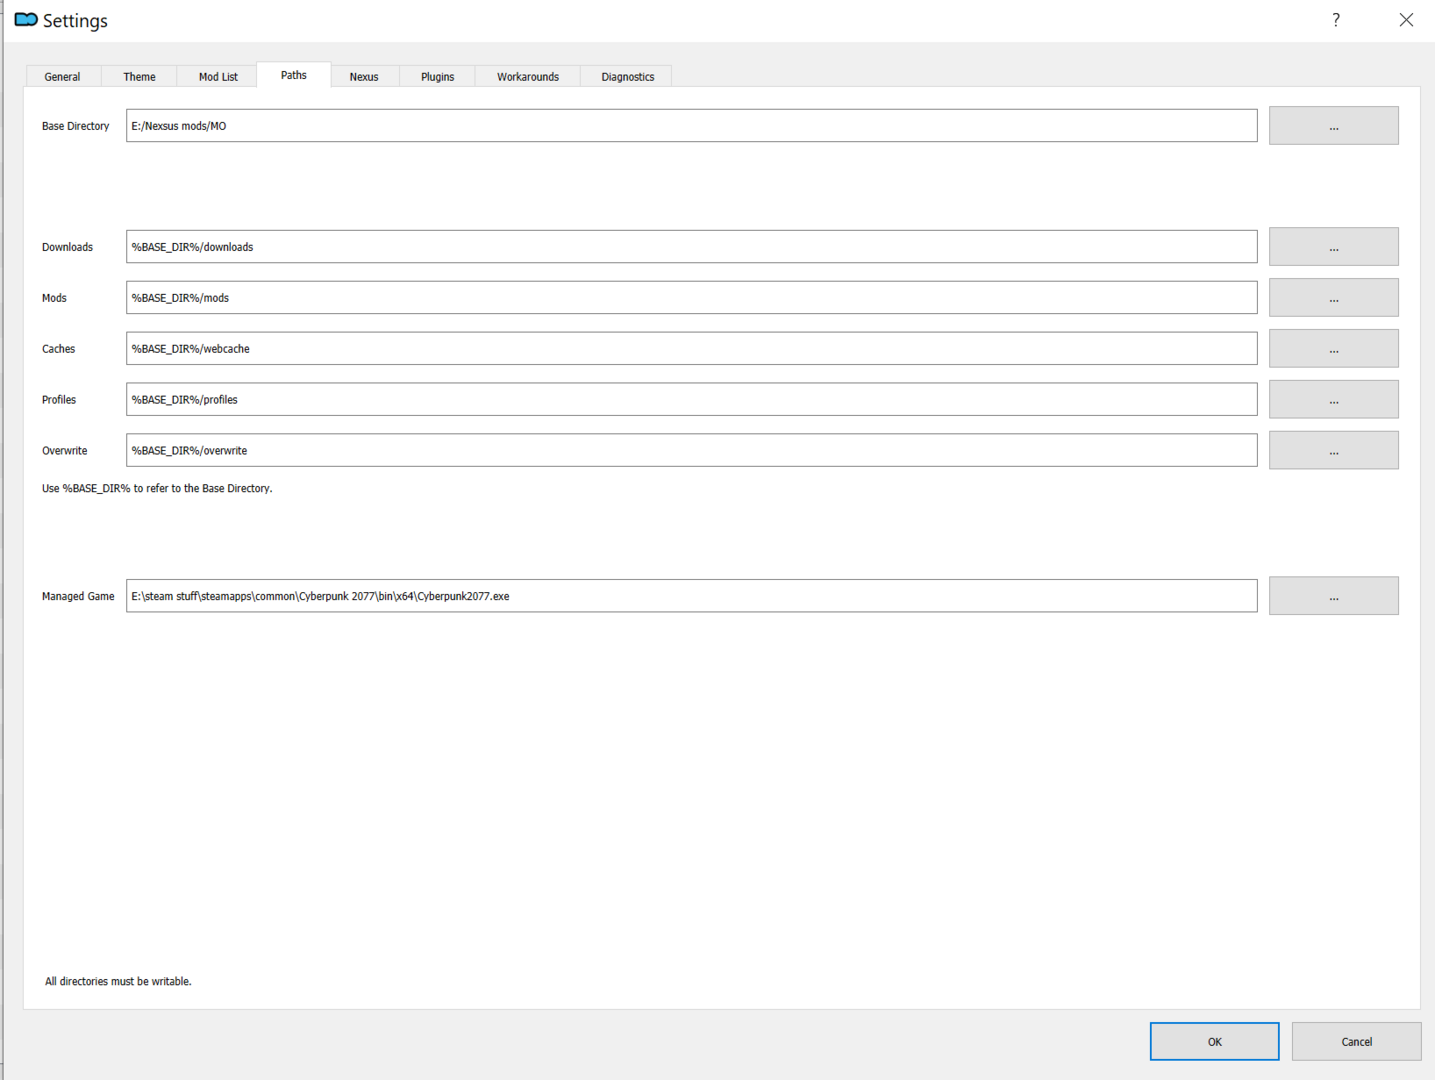Click the Base Directory path field
Screen dimensions: 1435x1080
(691, 126)
